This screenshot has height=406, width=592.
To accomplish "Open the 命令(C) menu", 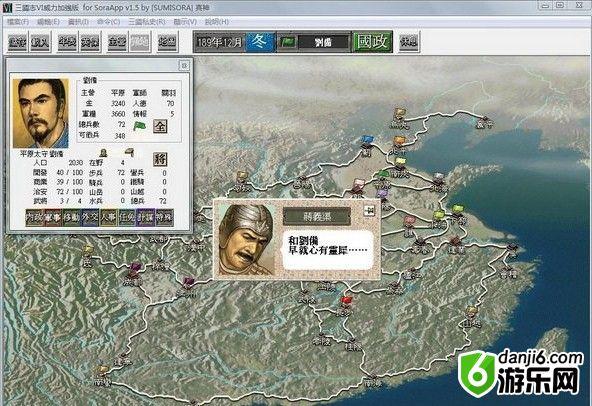I will pos(109,22).
